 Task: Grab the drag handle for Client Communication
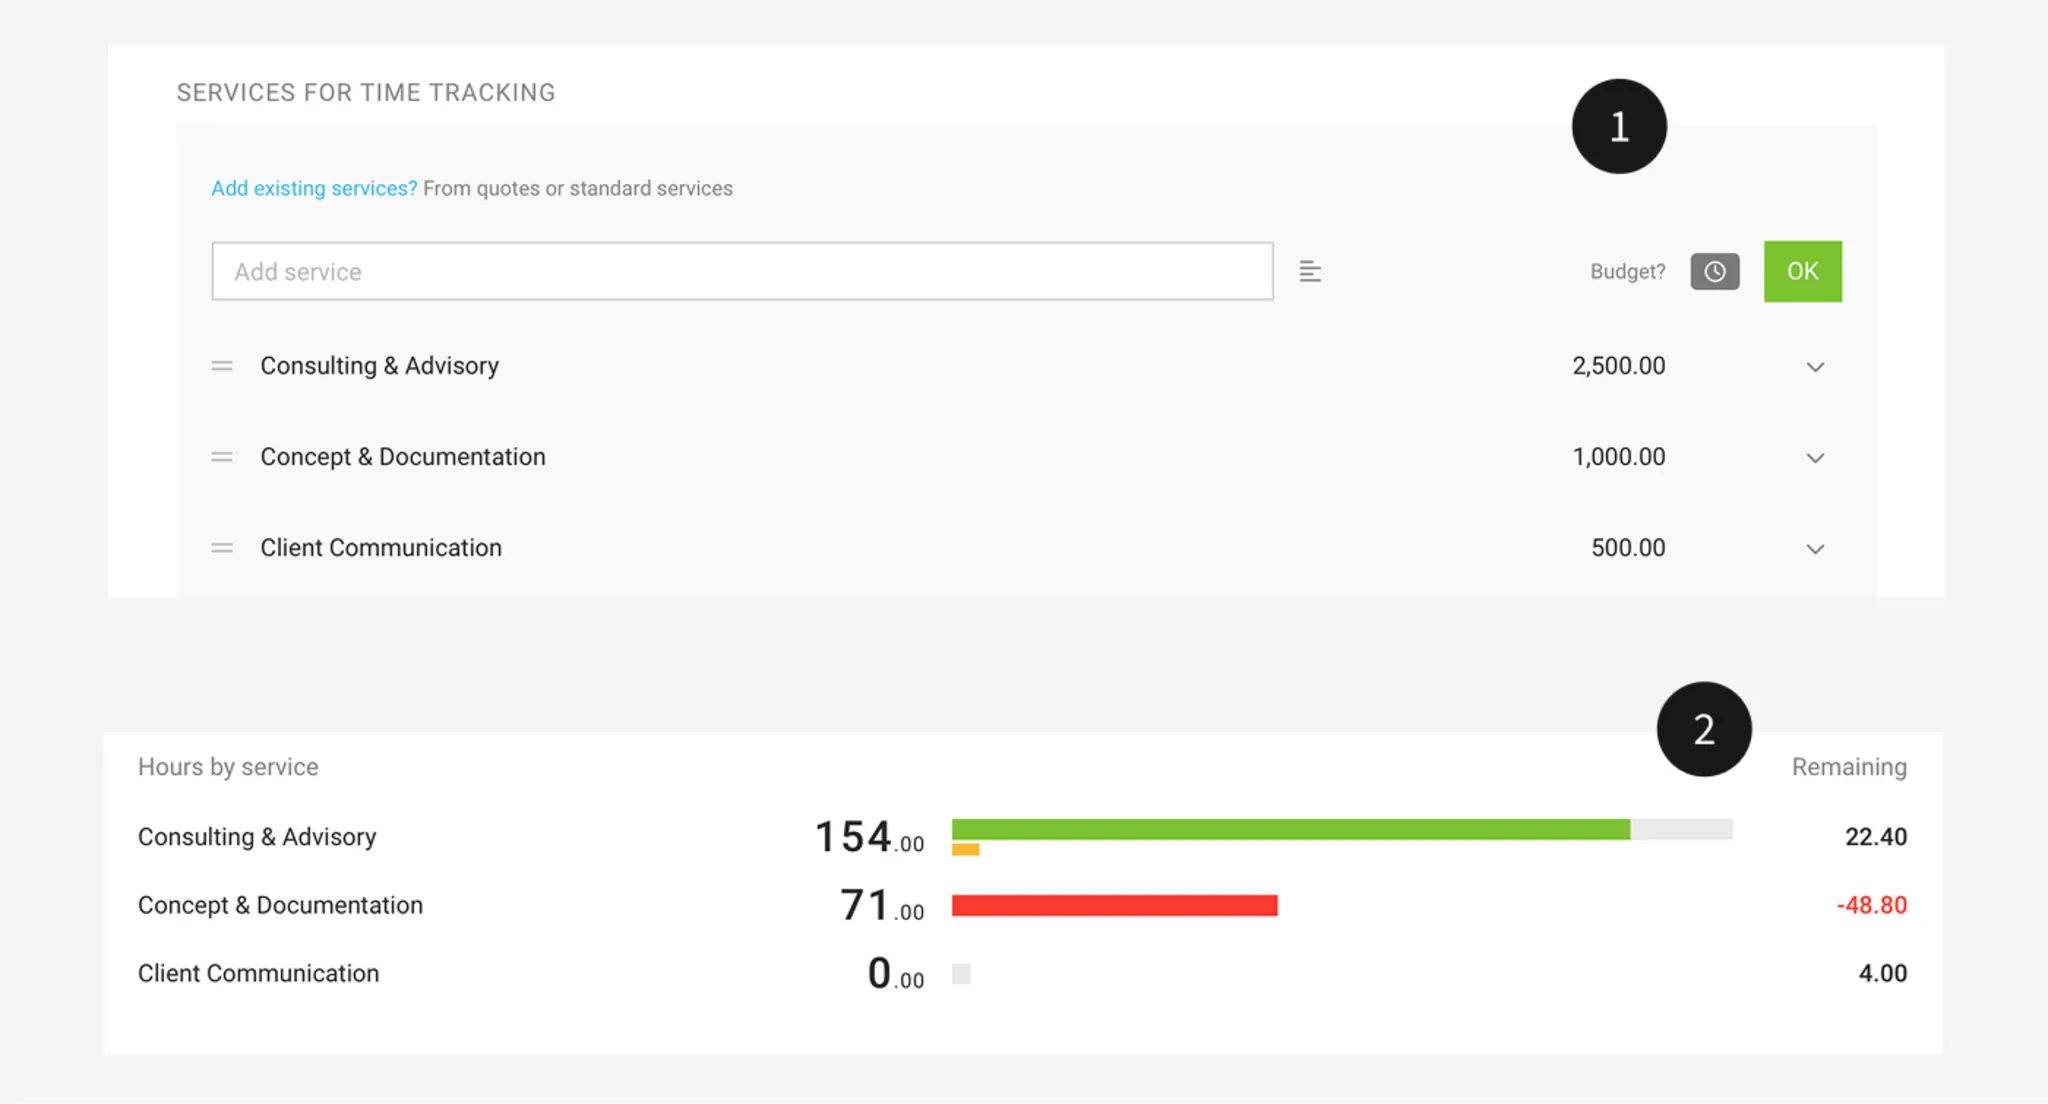pyautogui.click(x=222, y=548)
